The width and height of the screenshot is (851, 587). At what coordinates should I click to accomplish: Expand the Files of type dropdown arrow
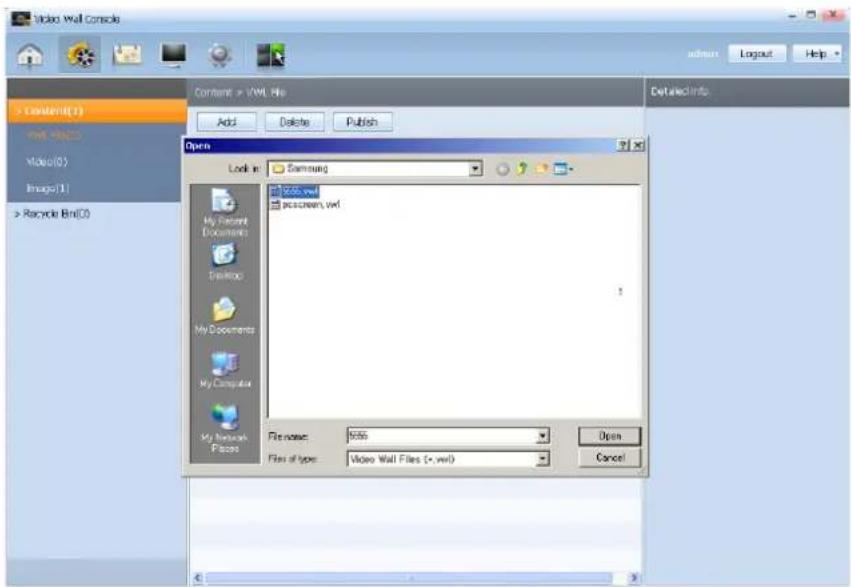click(x=542, y=460)
